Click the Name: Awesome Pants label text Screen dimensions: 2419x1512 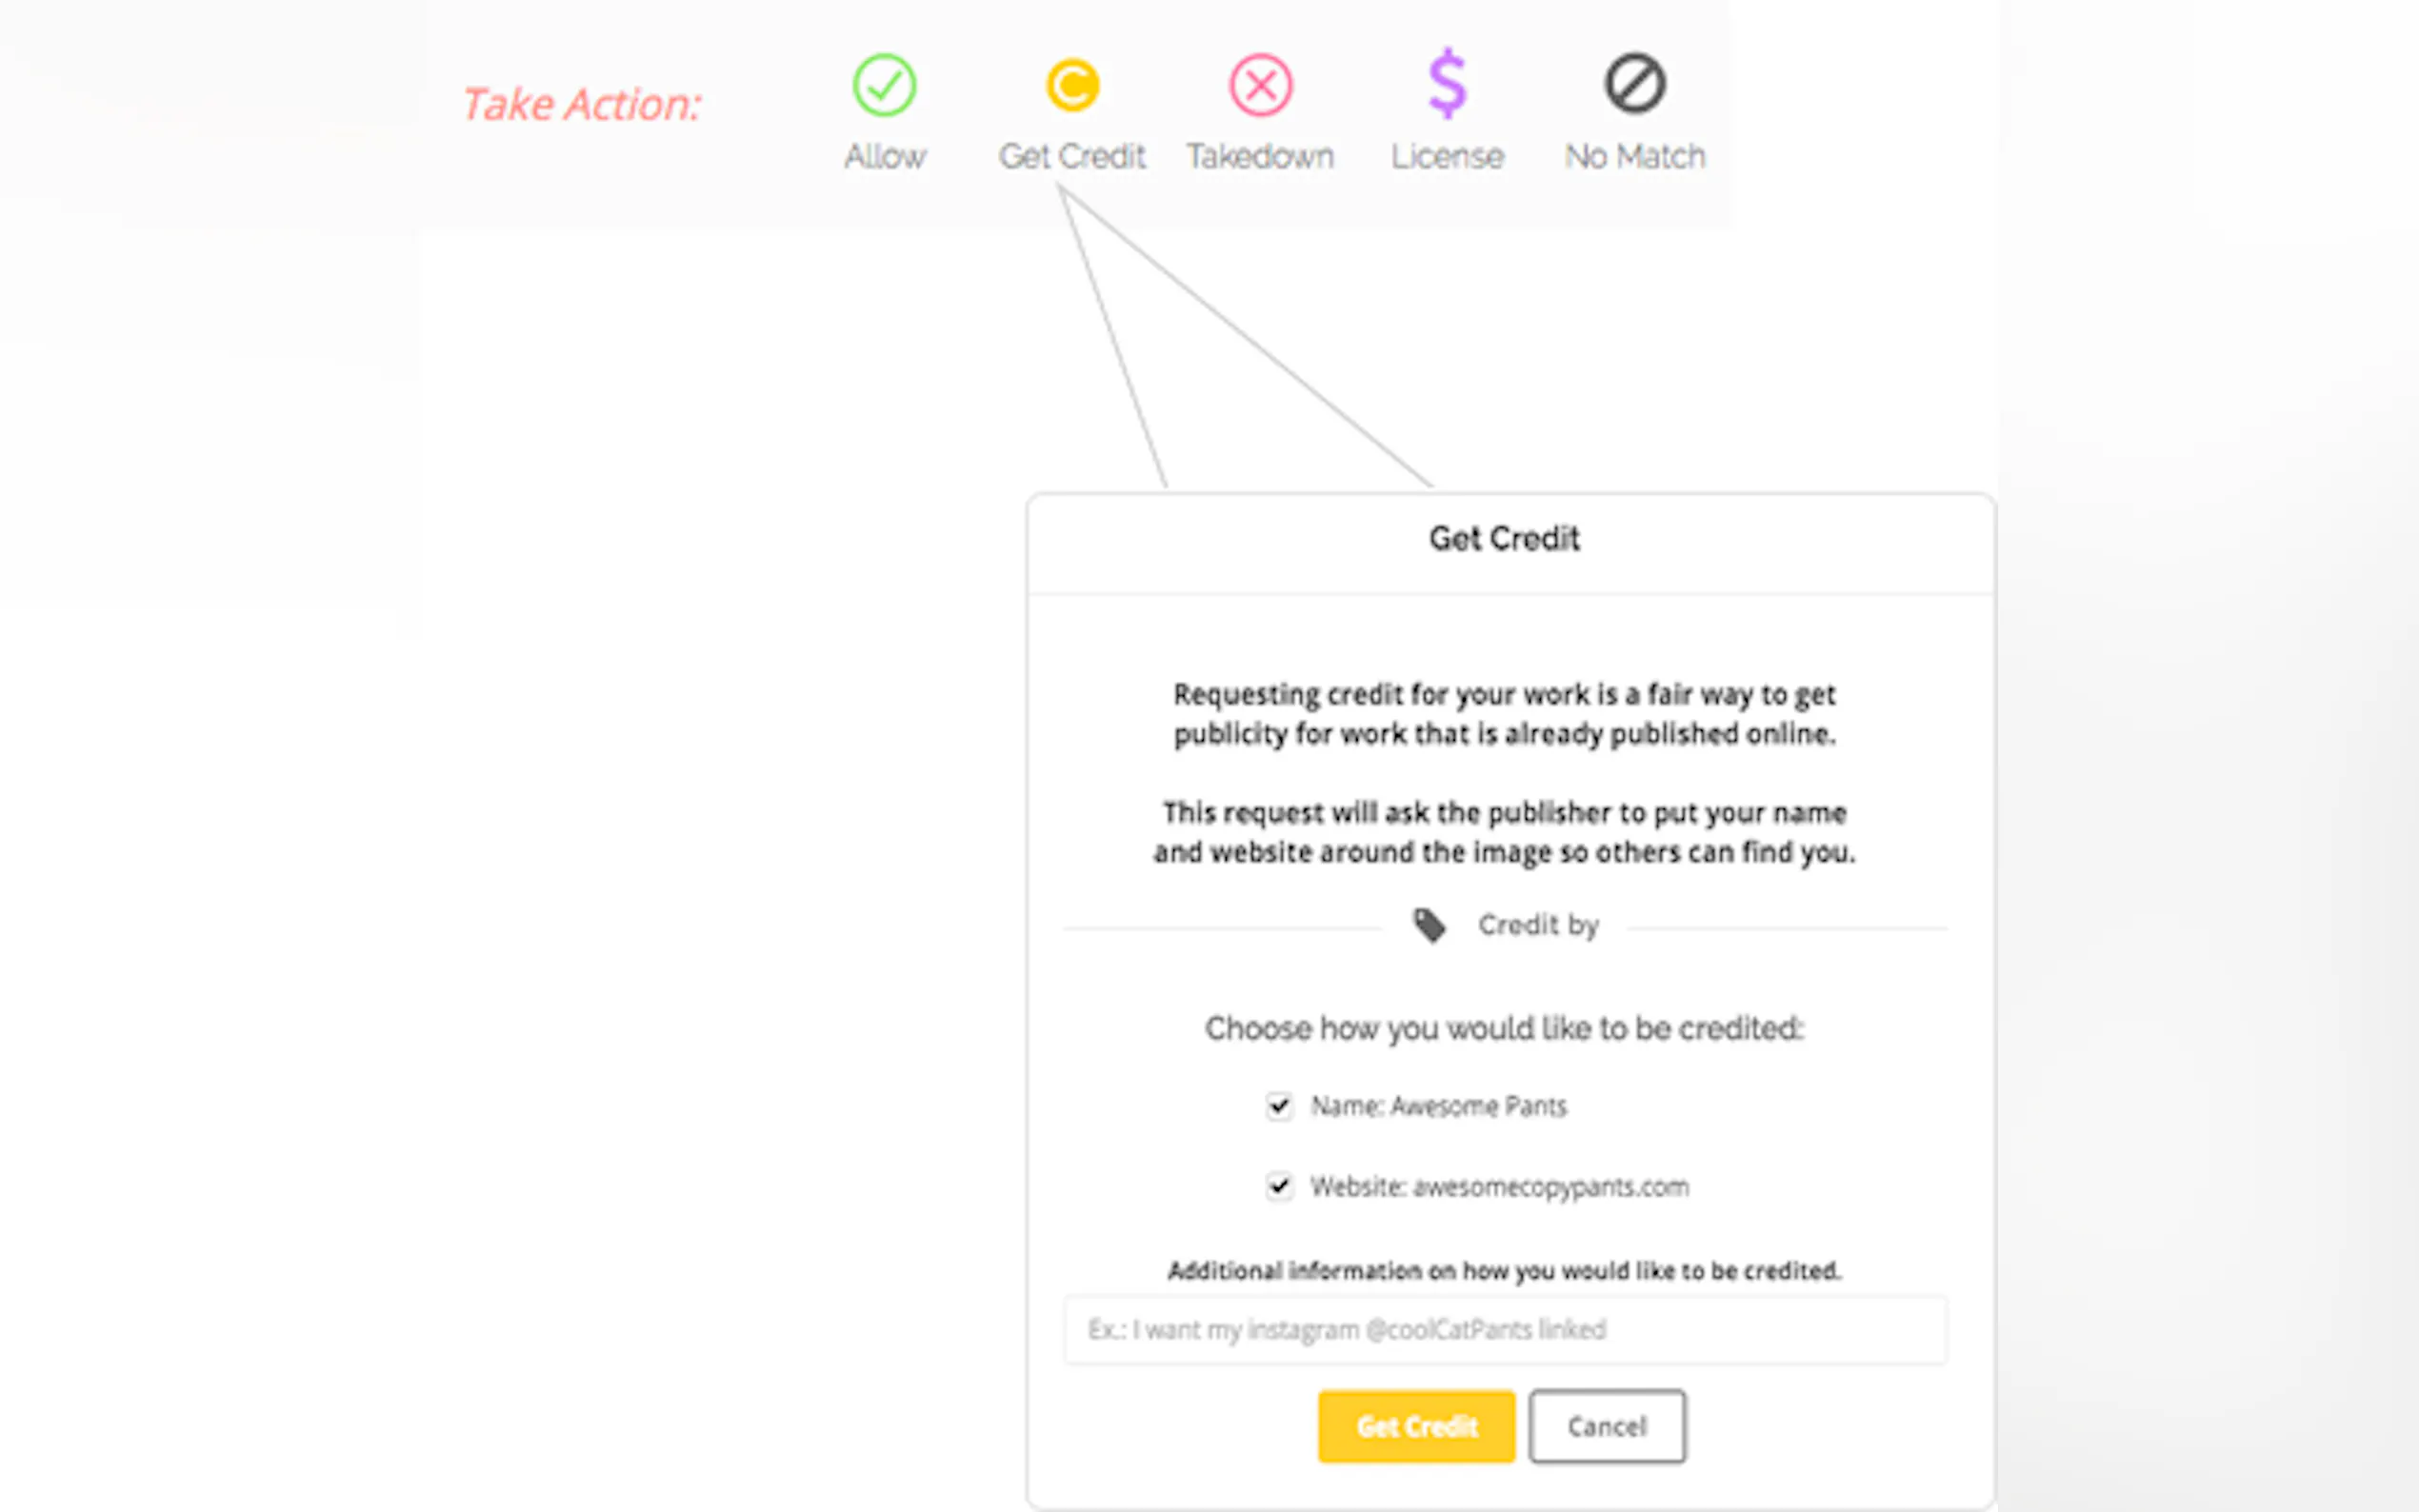tap(1438, 1106)
